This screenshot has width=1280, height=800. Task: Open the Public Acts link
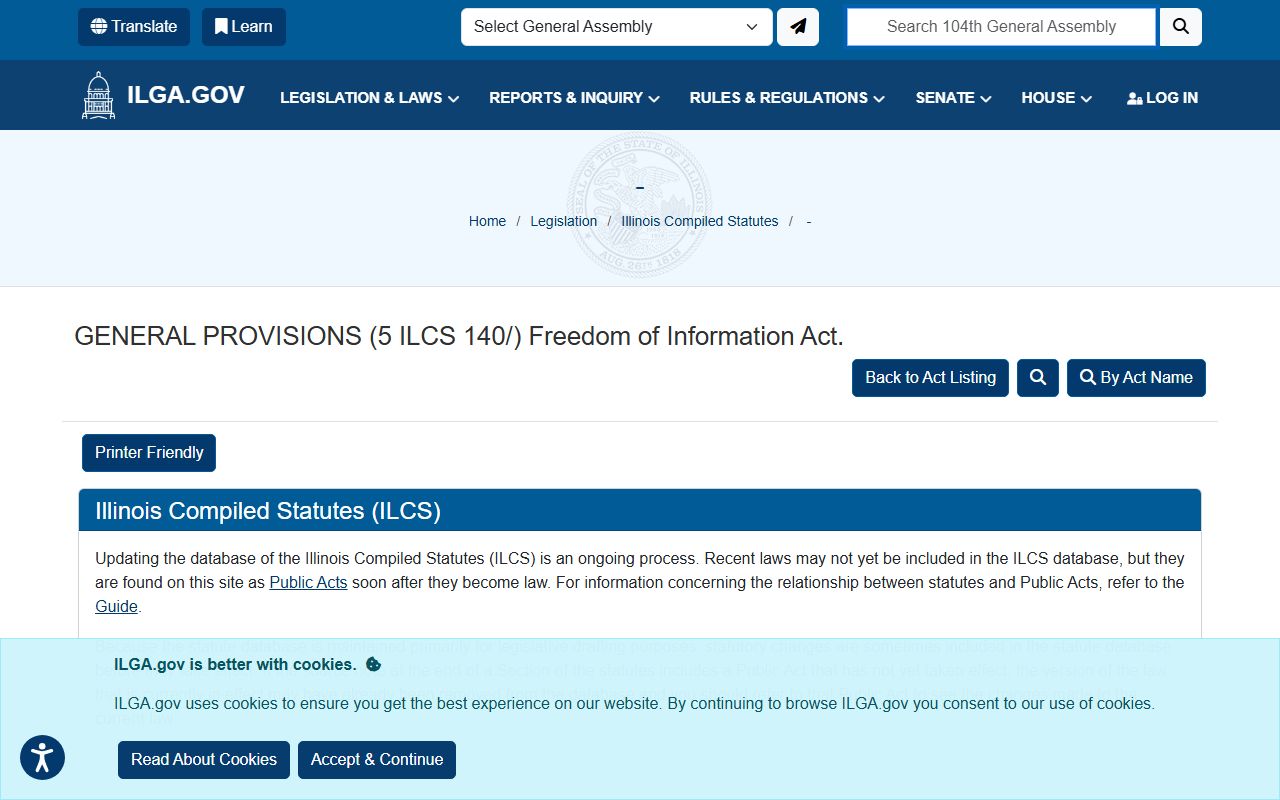[x=308, y=582]
